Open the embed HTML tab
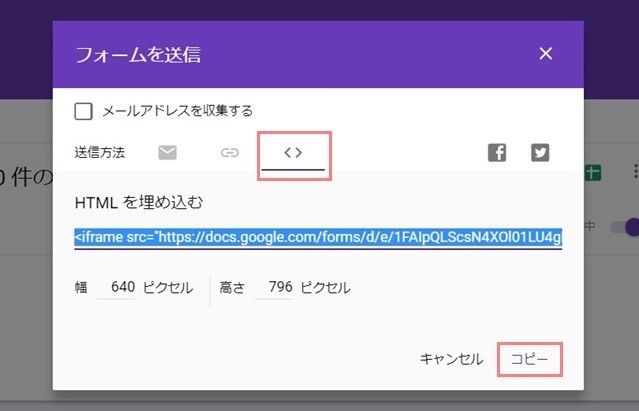Screen dimensions: 639x411 coord(293,155)
